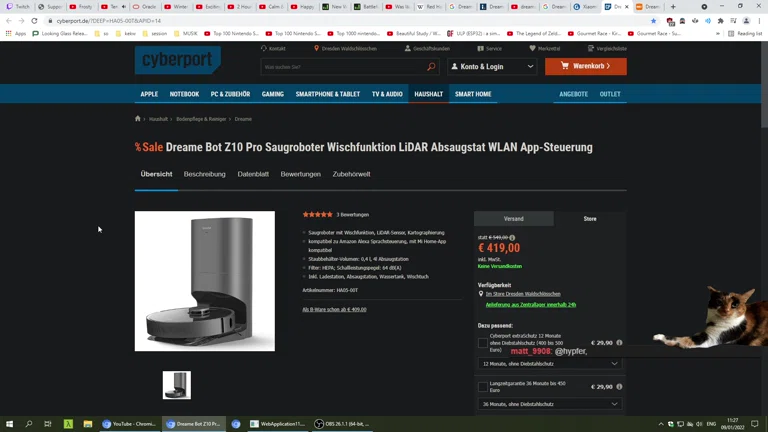Screen dimensions: 768x432
Task: Reload the page with browser refresh icon
Action: point(34,21)
